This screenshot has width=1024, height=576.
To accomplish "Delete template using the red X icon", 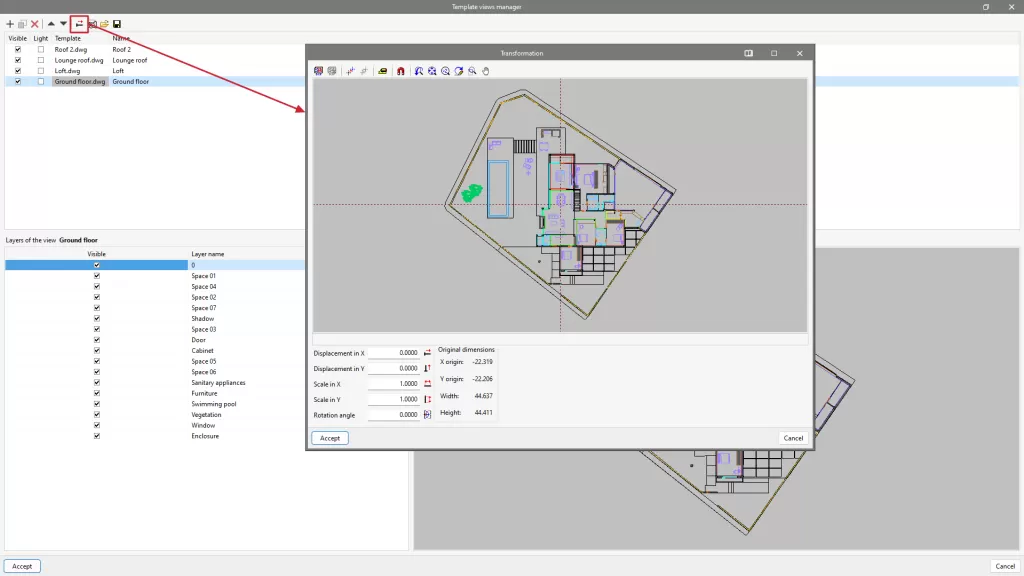I will click(x=35, y=24).
